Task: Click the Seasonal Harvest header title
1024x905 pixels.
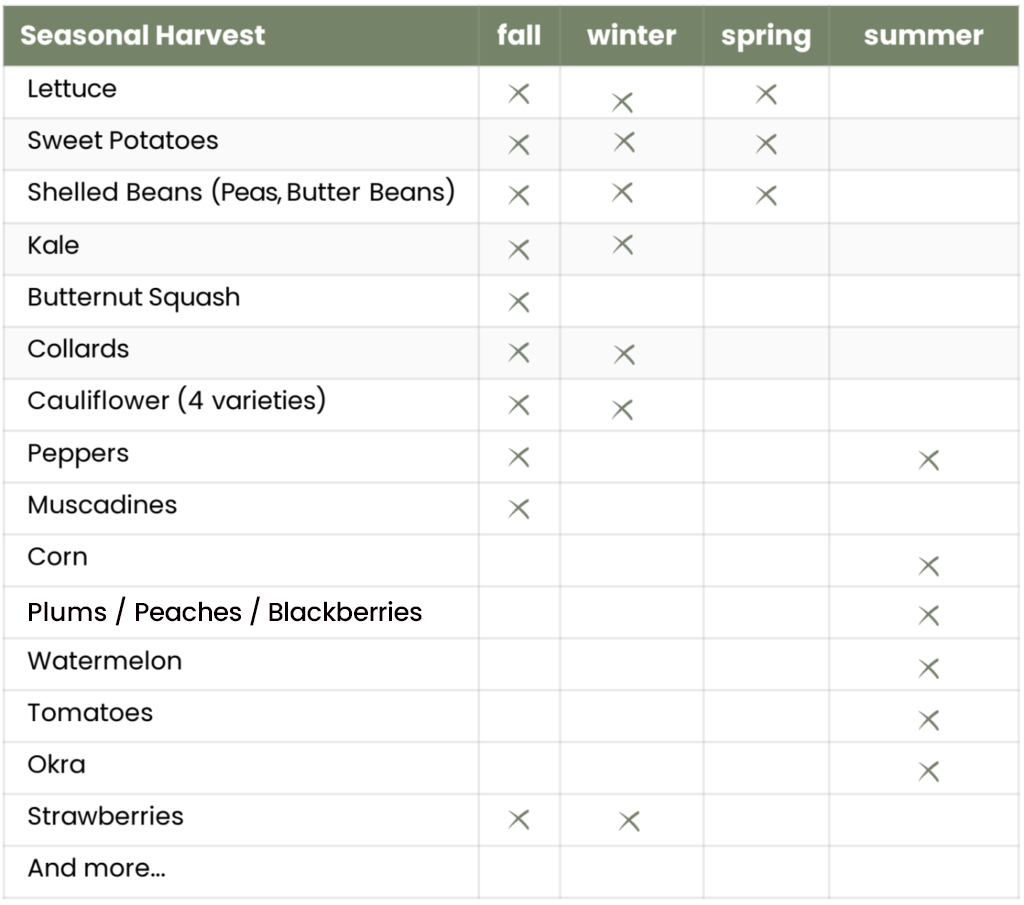Action: pos(142,35)
